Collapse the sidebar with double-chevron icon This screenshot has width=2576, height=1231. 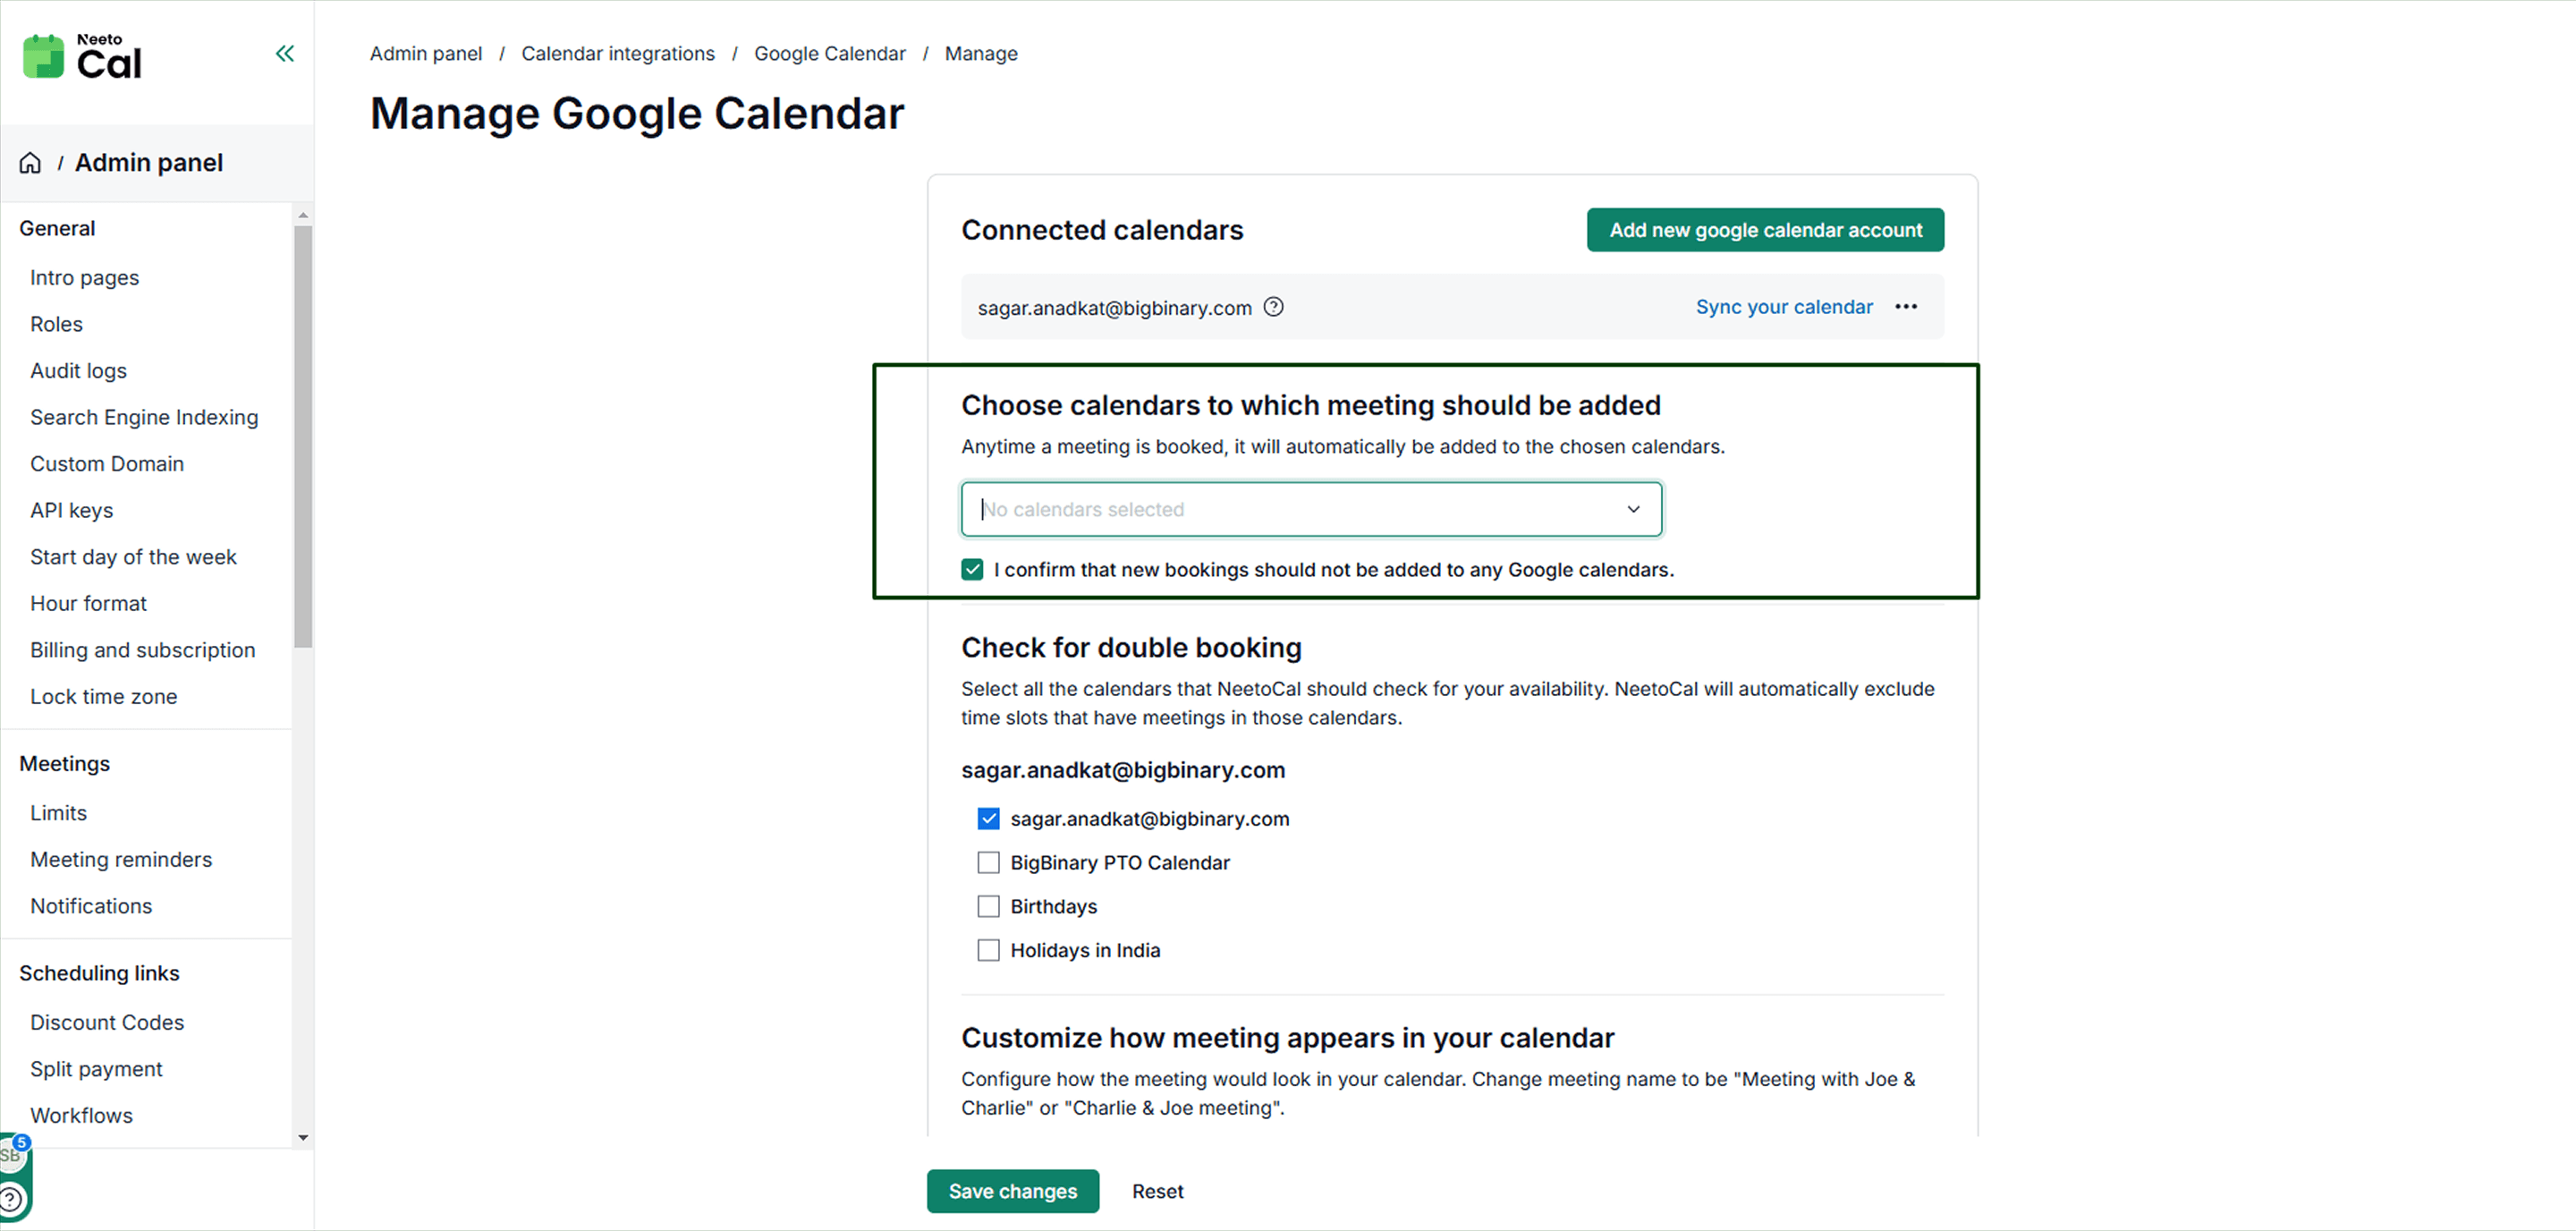[285, 53]
